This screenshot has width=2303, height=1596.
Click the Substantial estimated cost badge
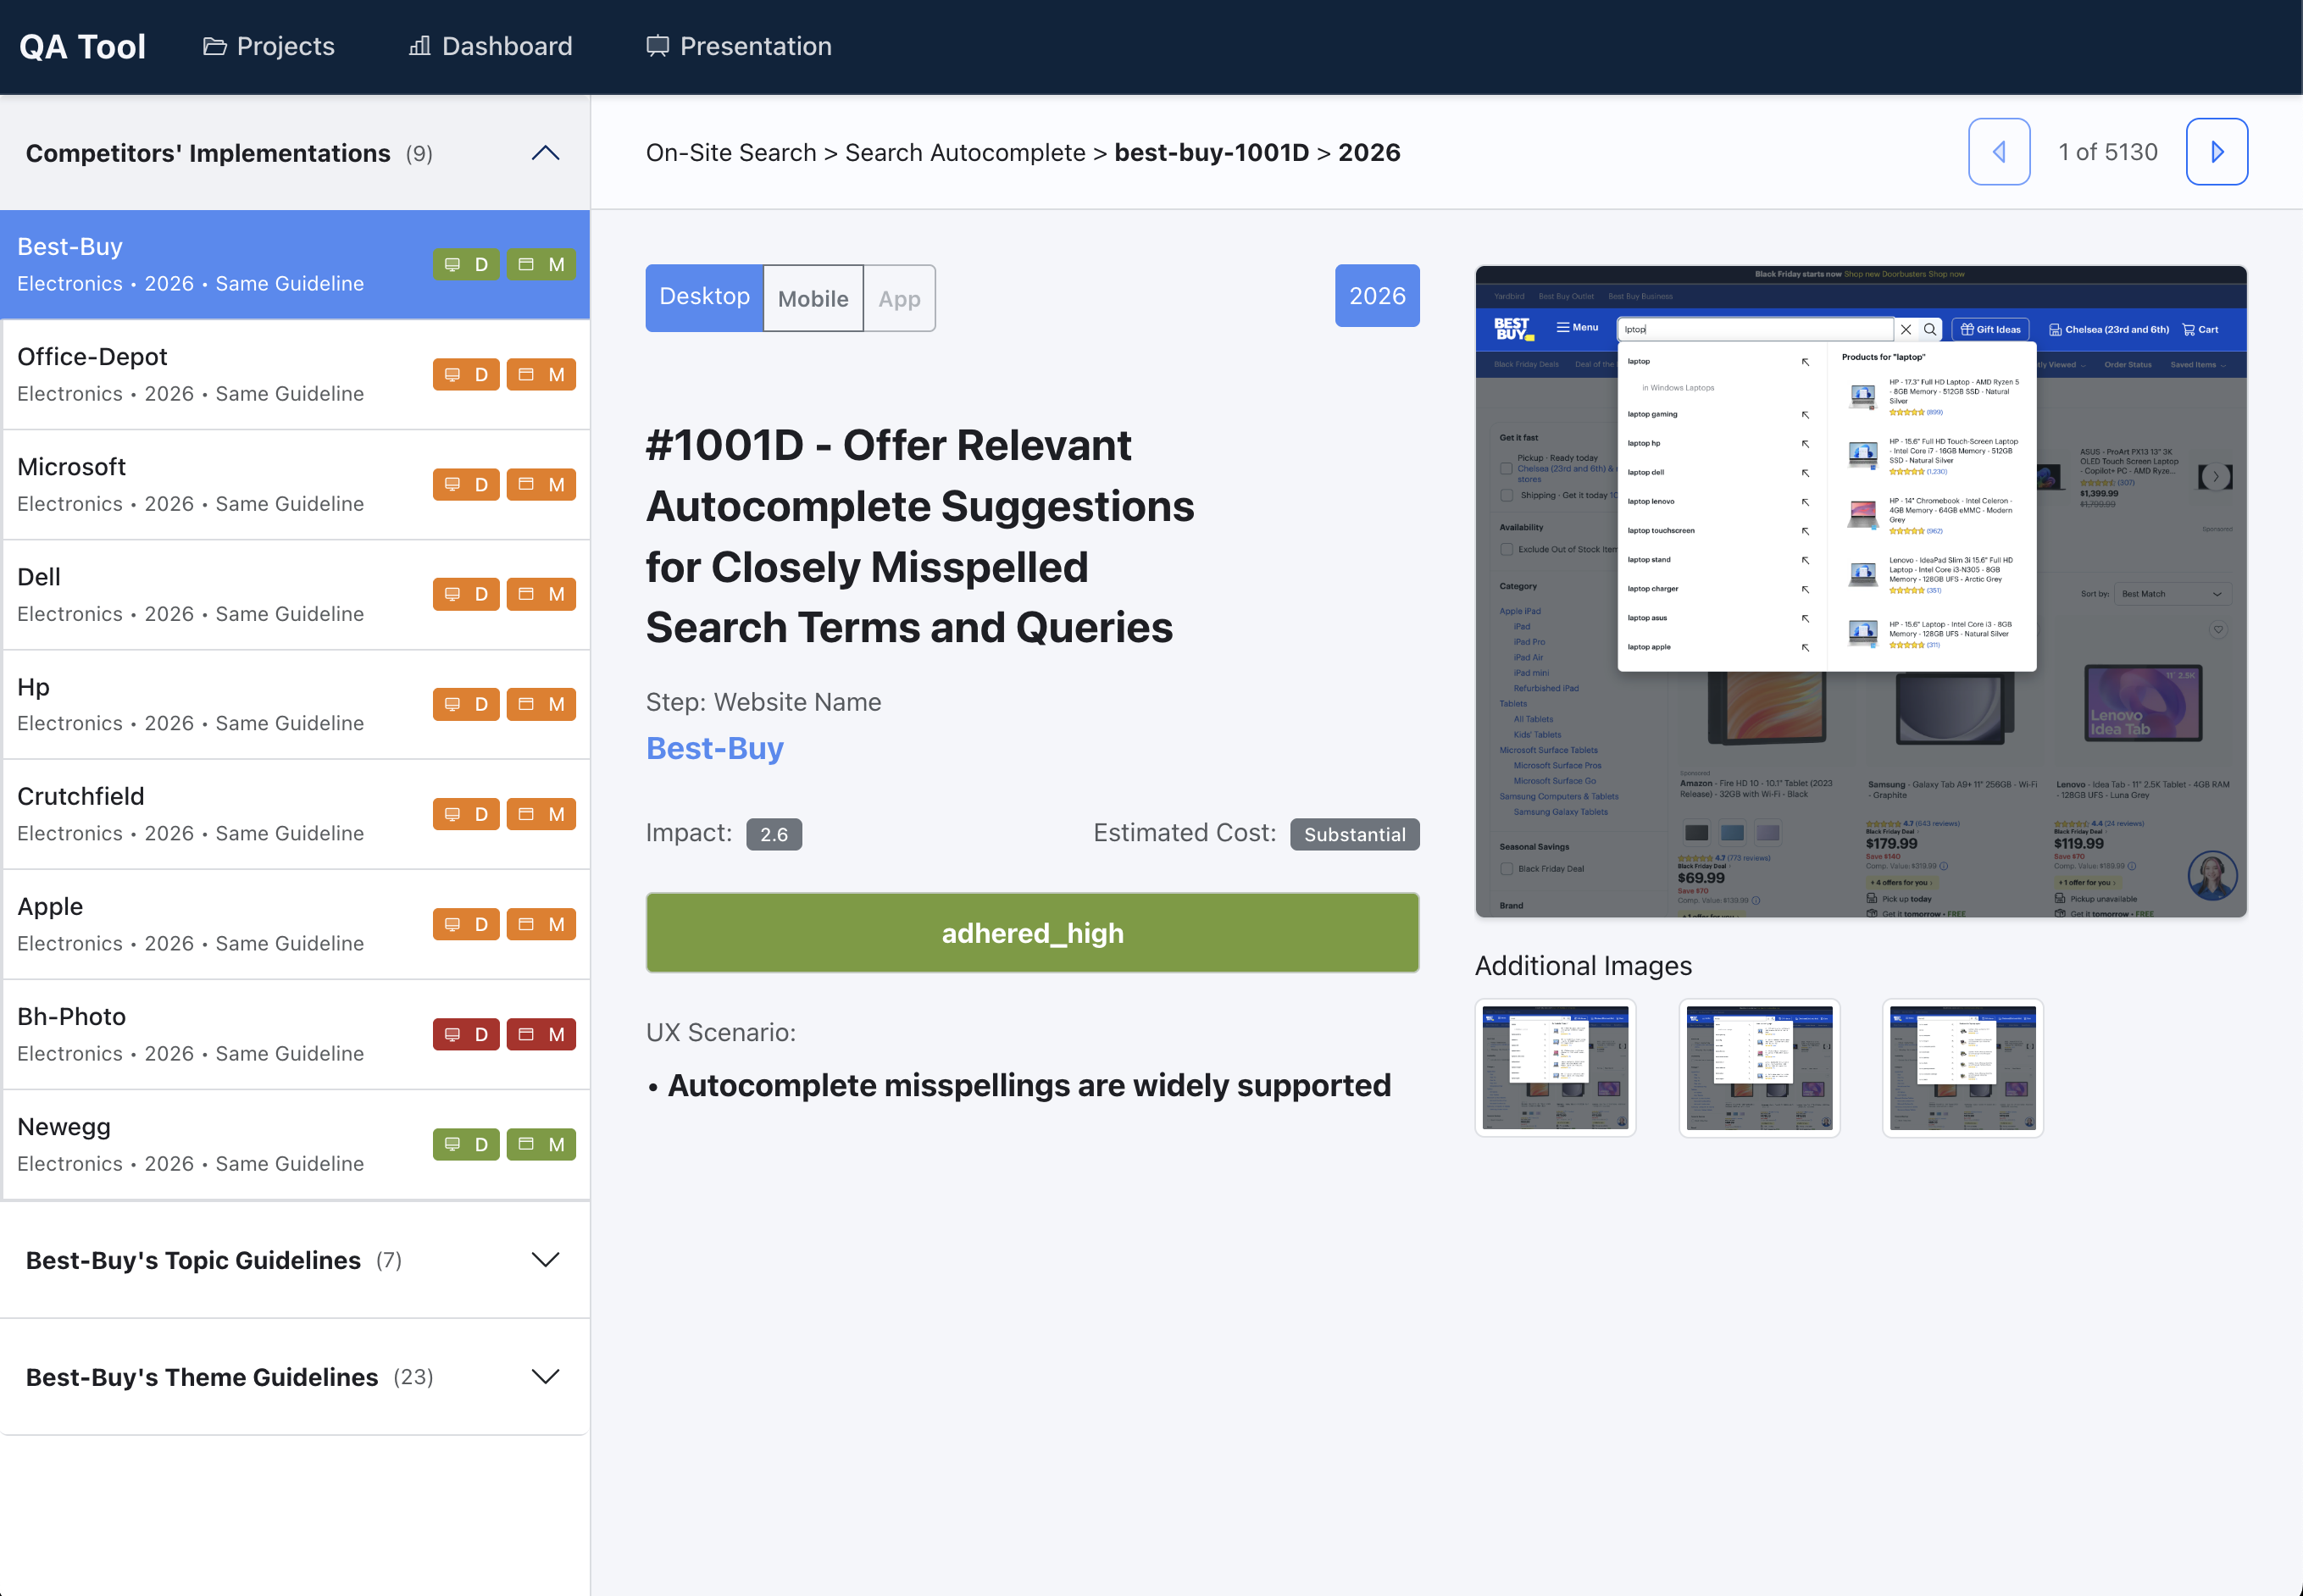tap(1355, 834)
